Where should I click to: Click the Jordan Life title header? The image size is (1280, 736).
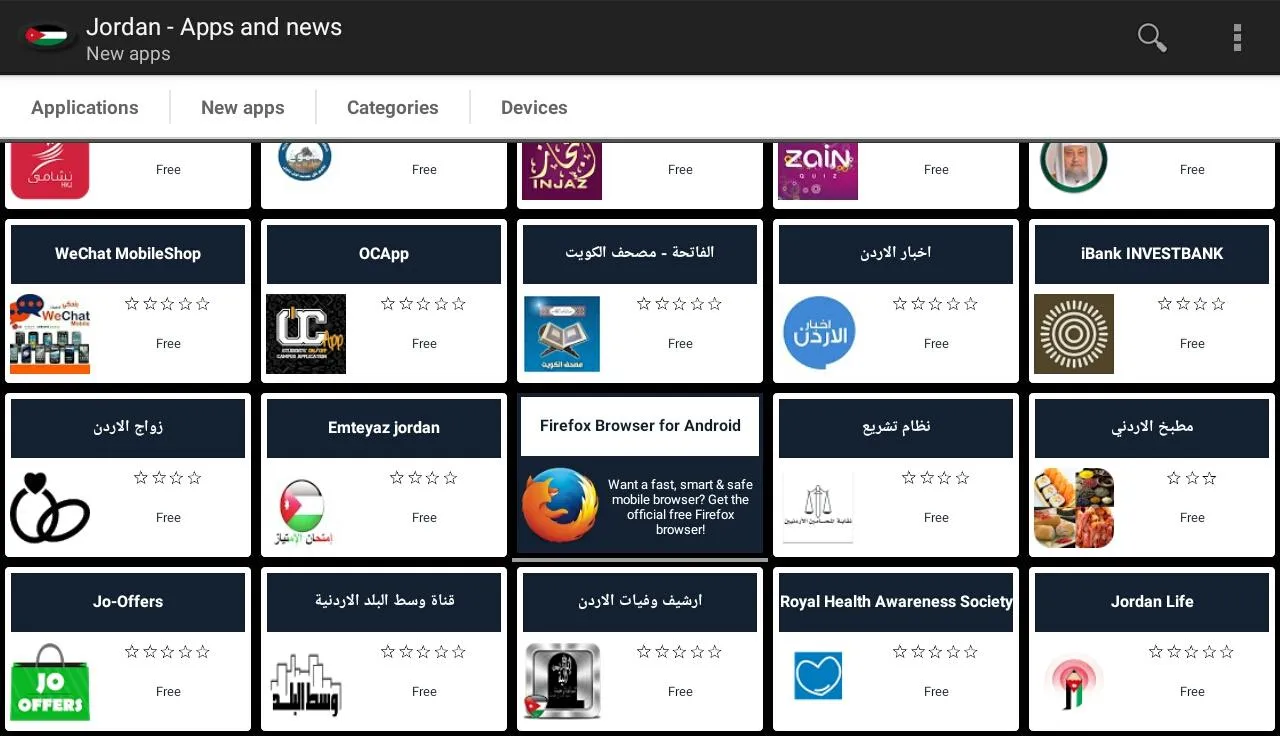click(1152, 602)
